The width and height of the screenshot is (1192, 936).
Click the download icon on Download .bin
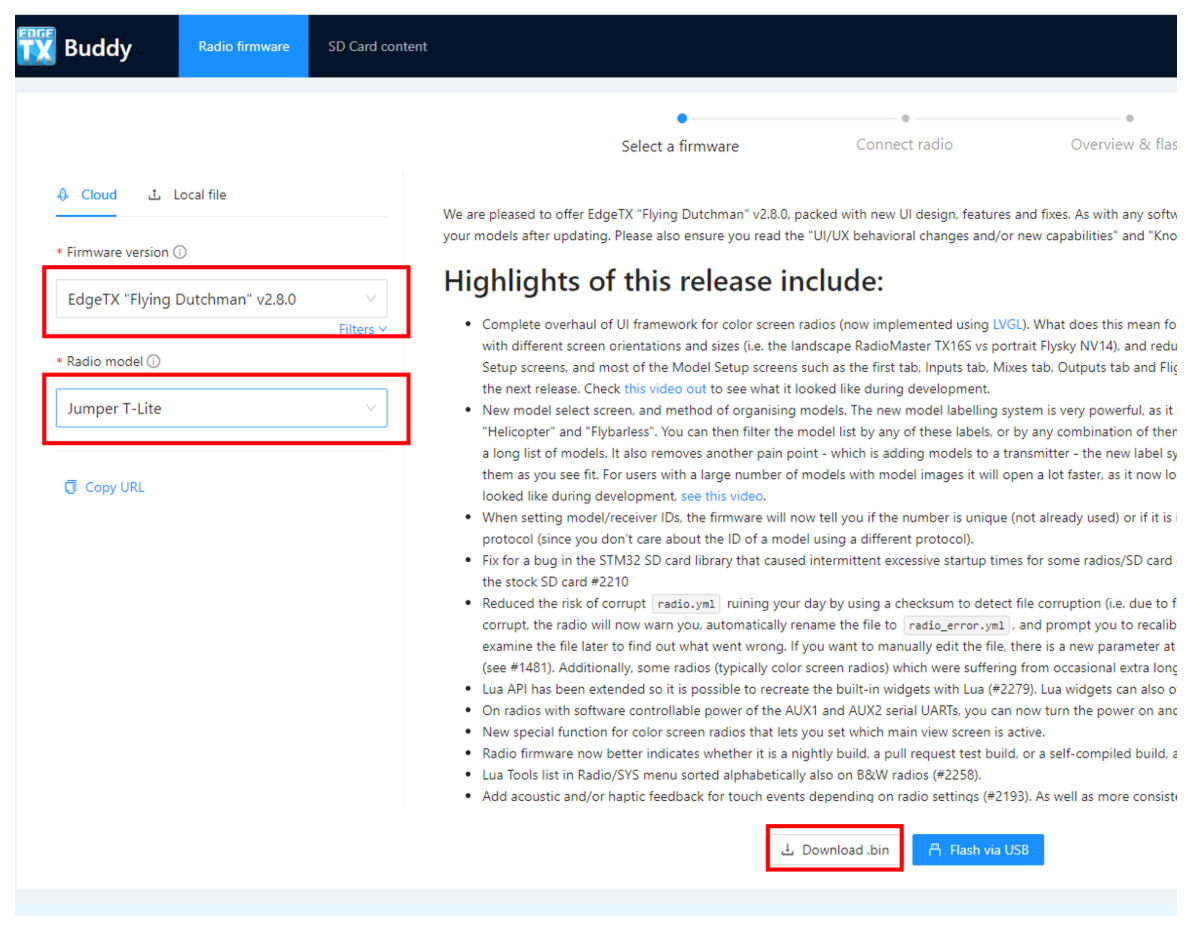tap(788, 849)
